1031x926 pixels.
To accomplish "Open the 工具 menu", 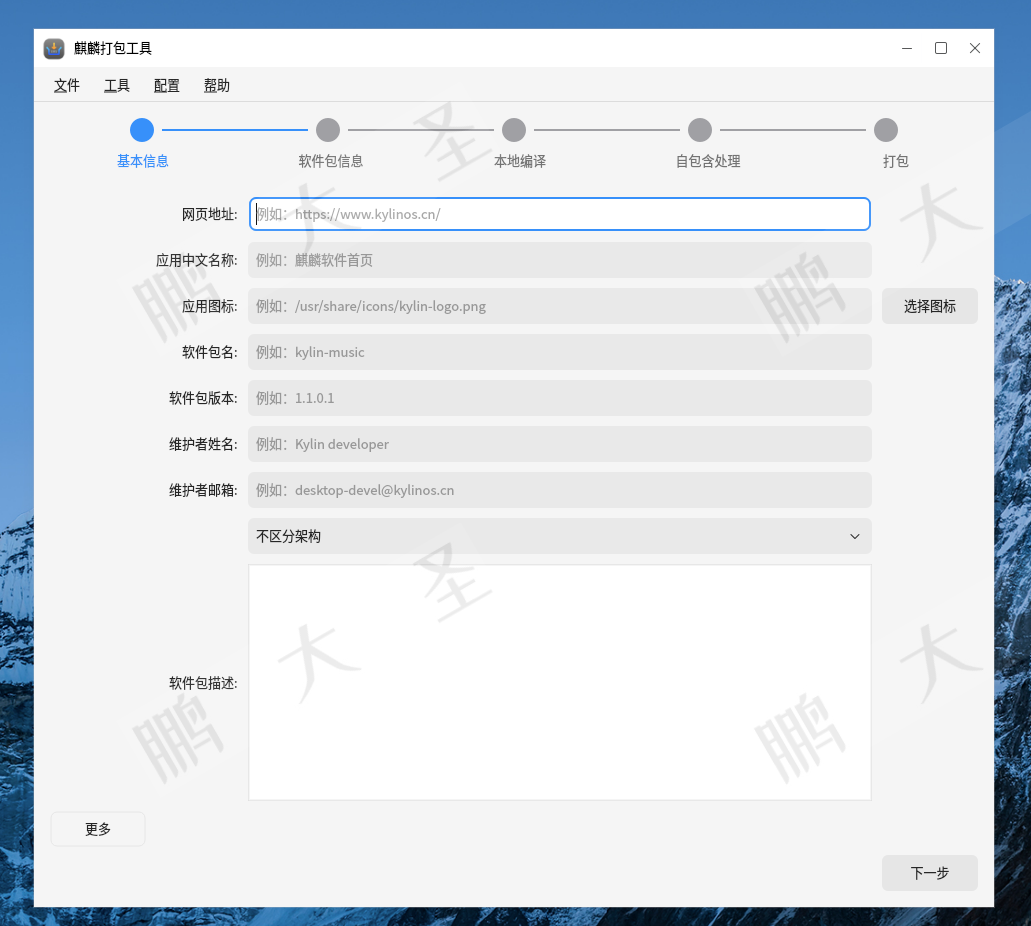I will click(x=117, y=86).
